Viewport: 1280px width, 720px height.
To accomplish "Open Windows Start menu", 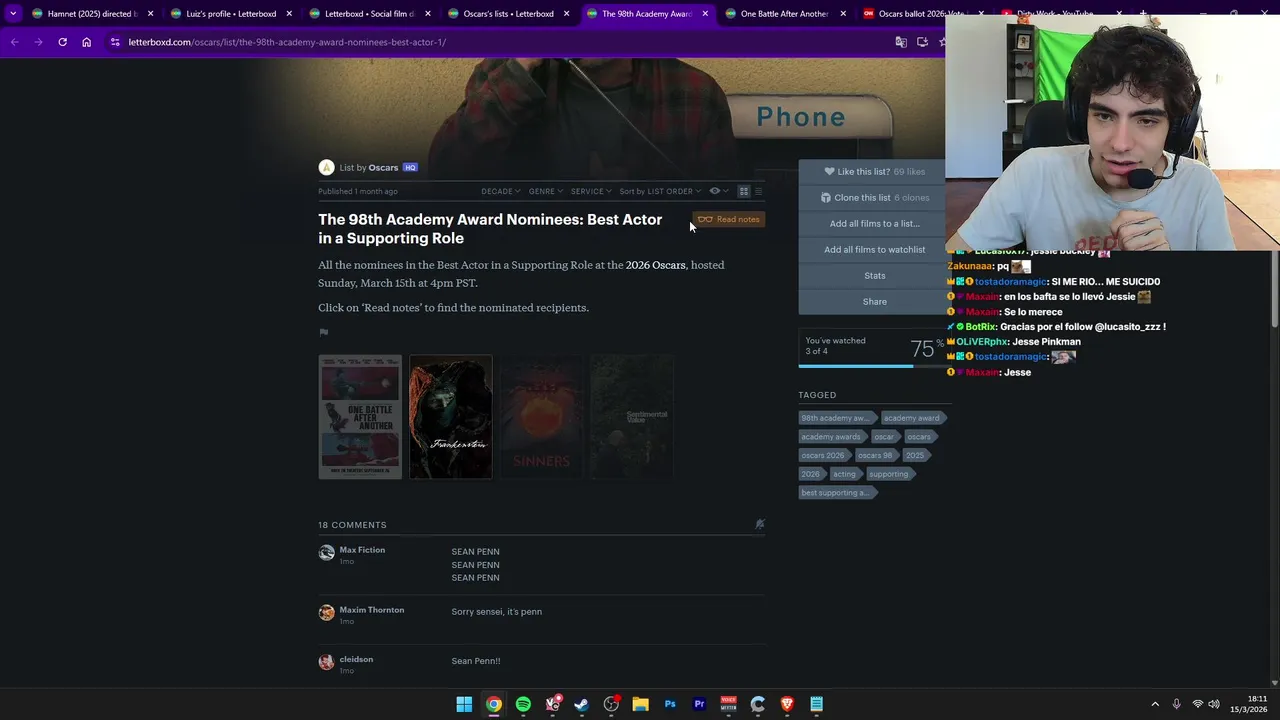I will click(464, 704).
